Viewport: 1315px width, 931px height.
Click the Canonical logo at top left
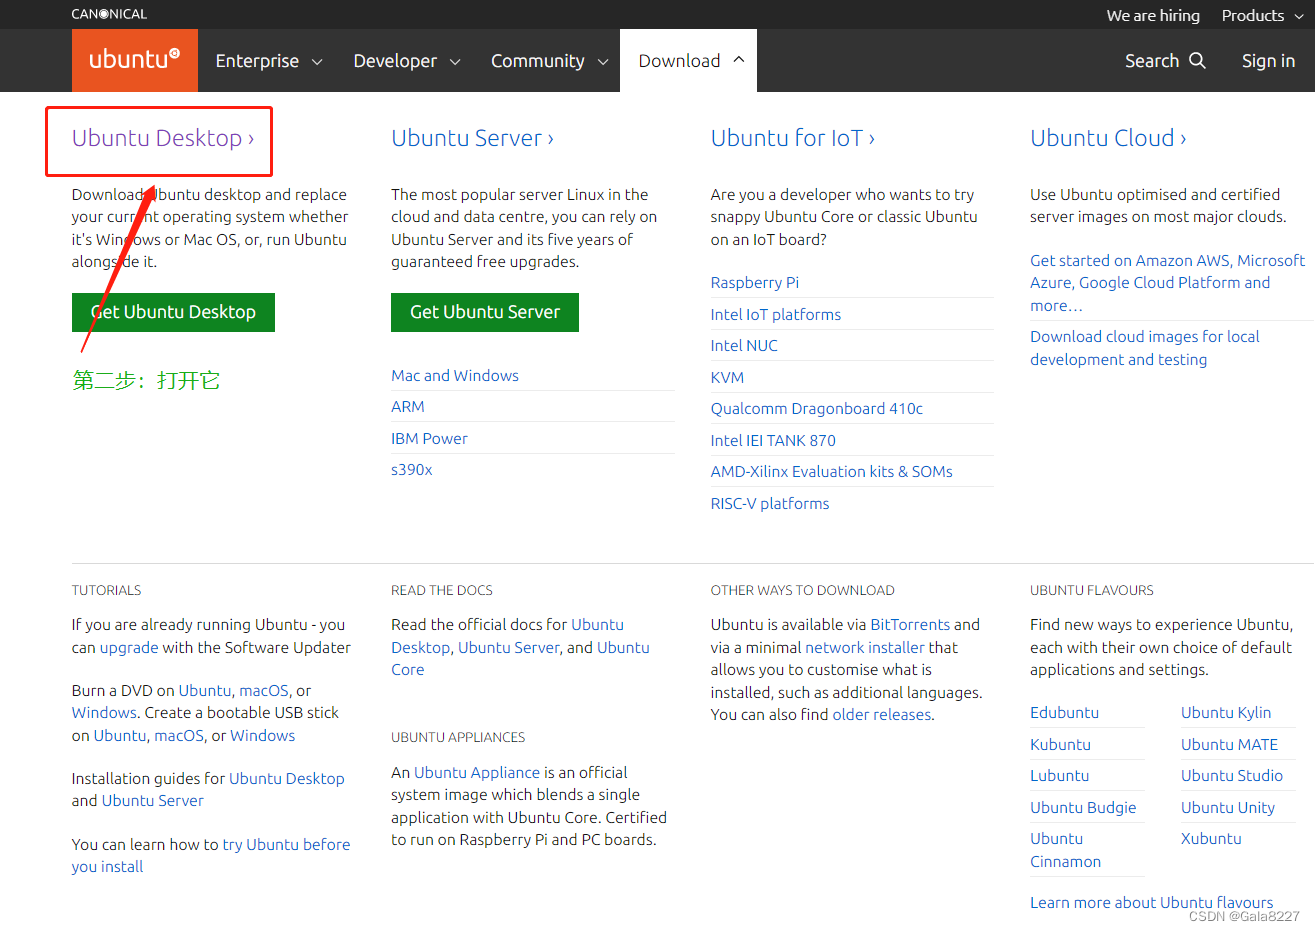click(x=109, y=14)
